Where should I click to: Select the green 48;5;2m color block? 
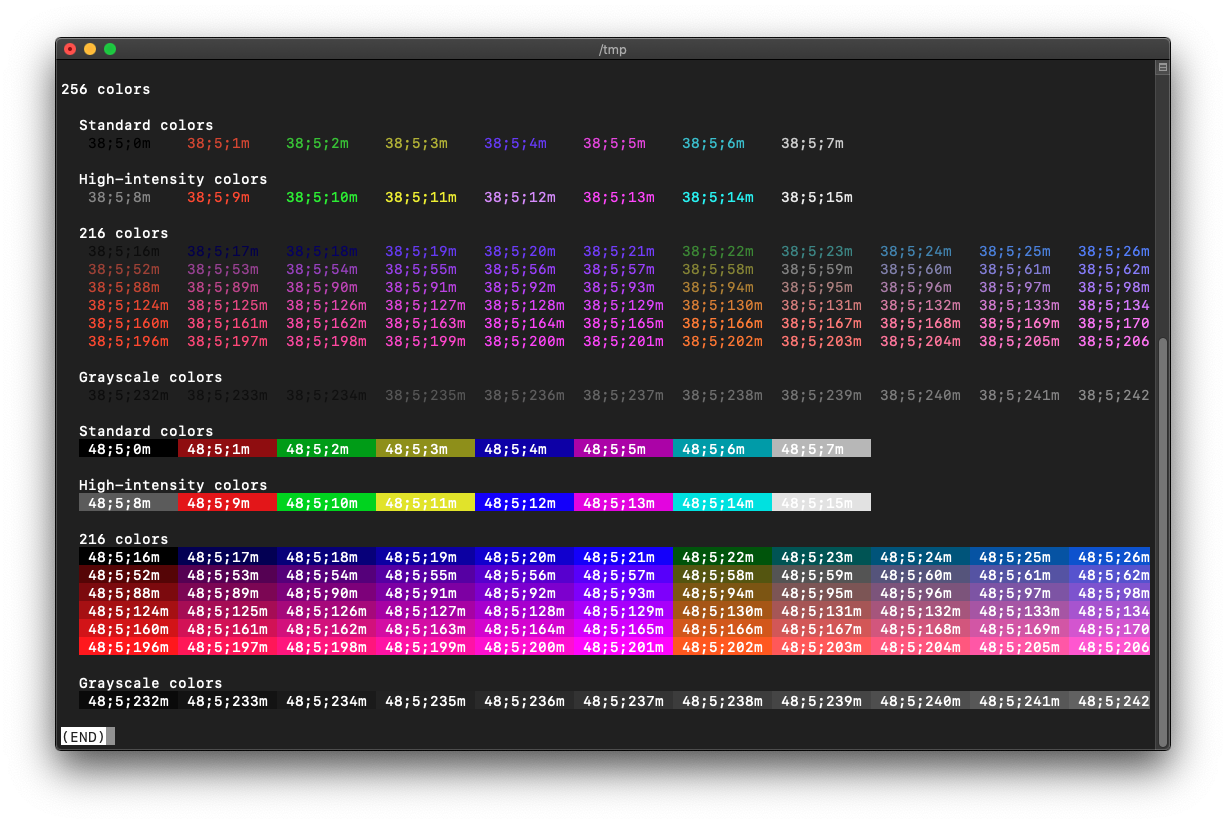pos(326,449)
